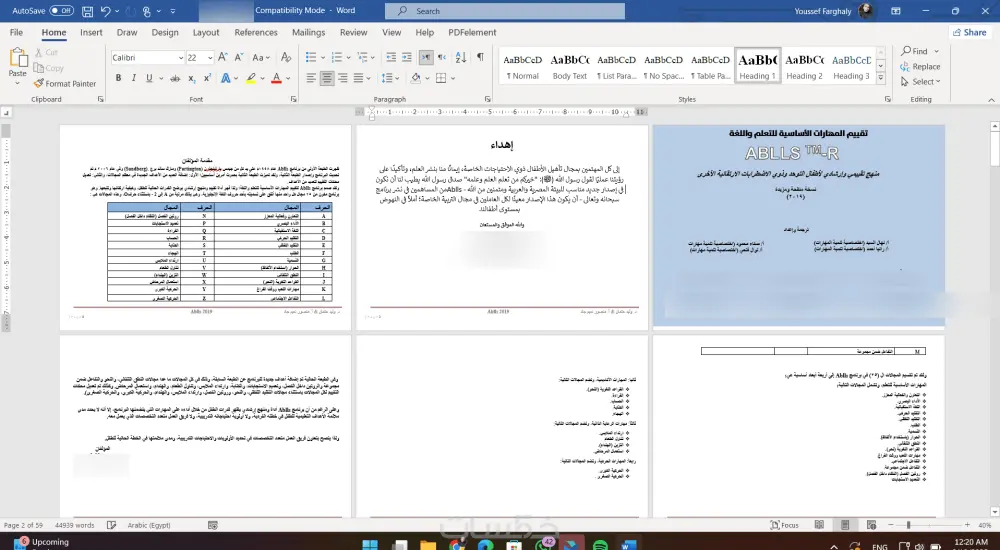Open the File menu
Viewport: 1000px width, 550px height.
[x=17, y=33]
